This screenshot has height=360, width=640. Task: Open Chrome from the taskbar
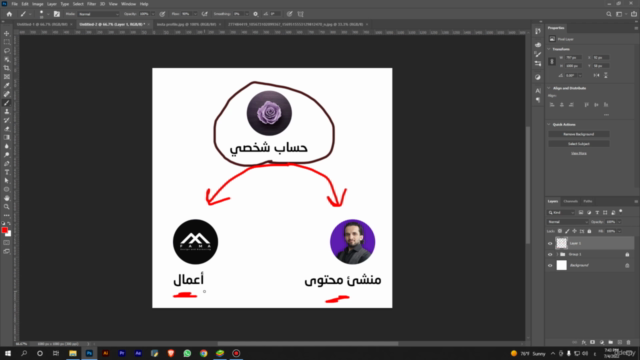pyautogui.click(x=203, y=353)
